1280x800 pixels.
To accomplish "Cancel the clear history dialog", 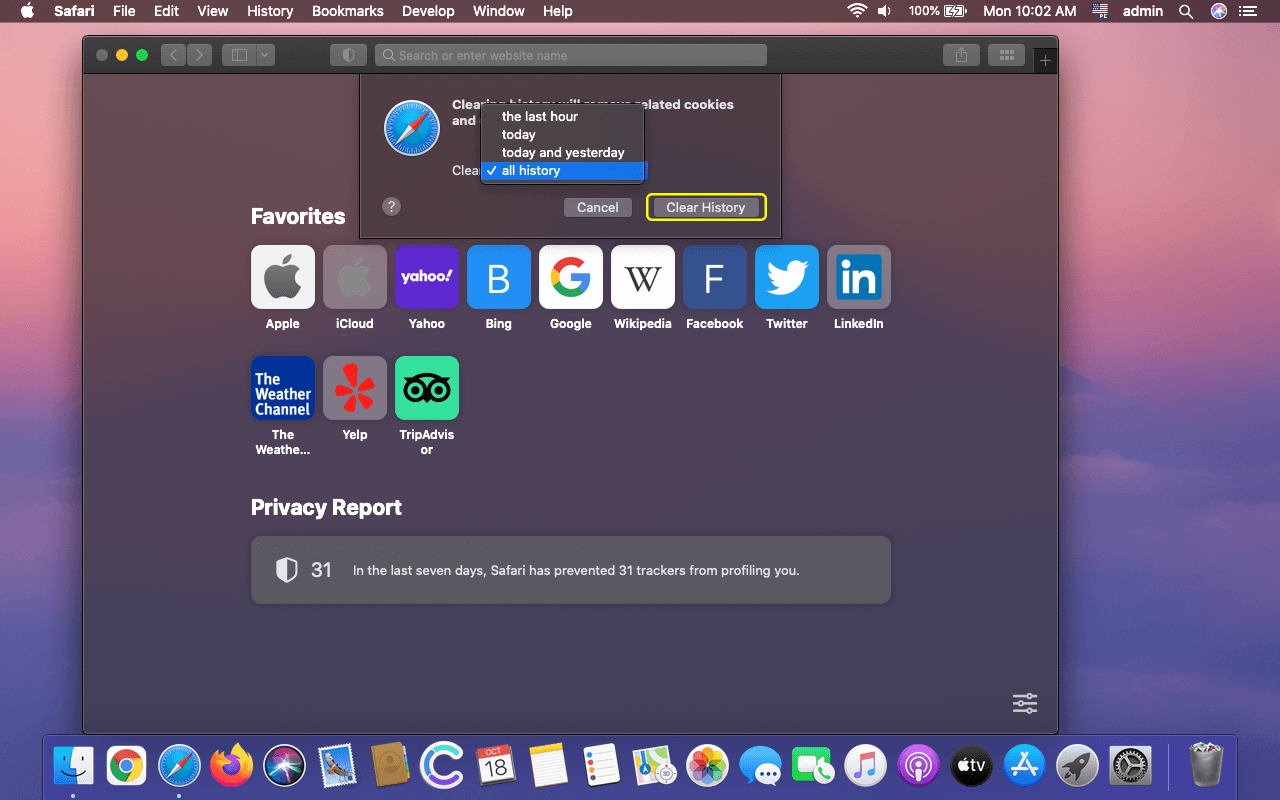I will pos(597,207).
